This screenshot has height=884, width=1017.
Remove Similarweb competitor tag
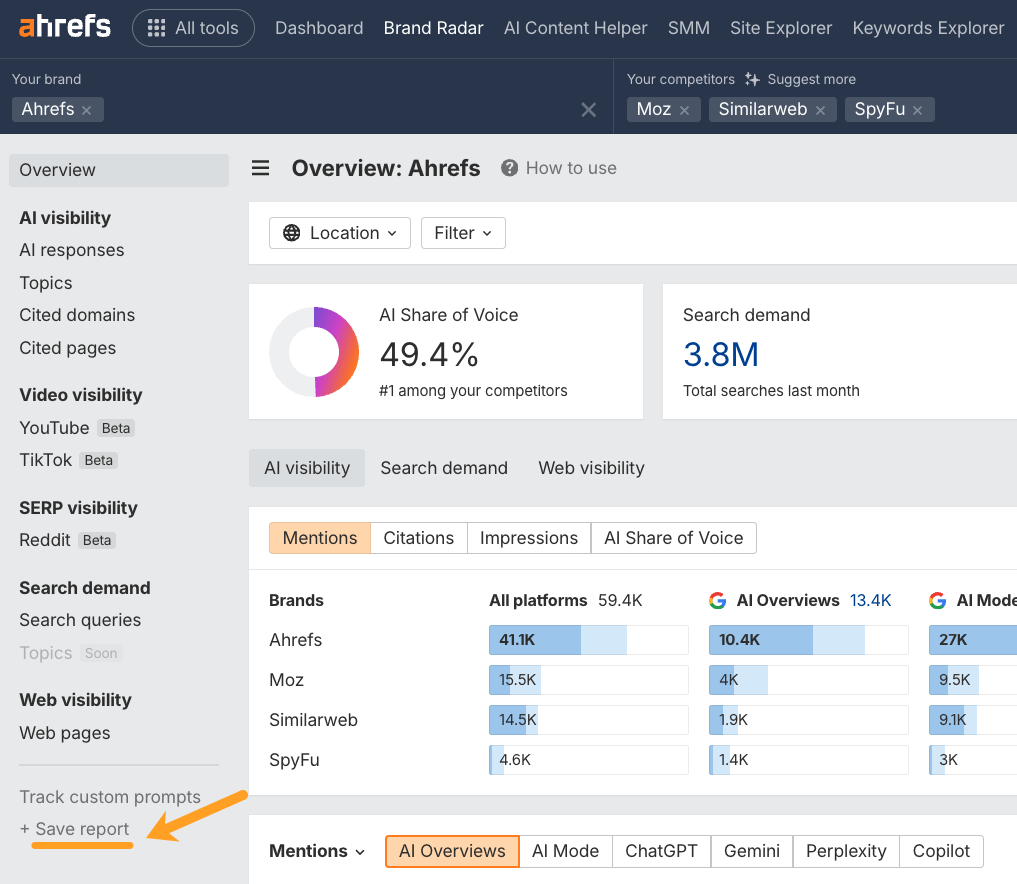point(820,110)
